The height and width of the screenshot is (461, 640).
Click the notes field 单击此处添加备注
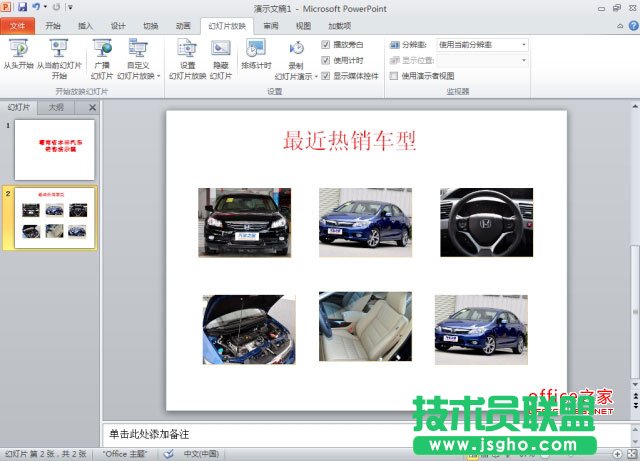point(149,434)
